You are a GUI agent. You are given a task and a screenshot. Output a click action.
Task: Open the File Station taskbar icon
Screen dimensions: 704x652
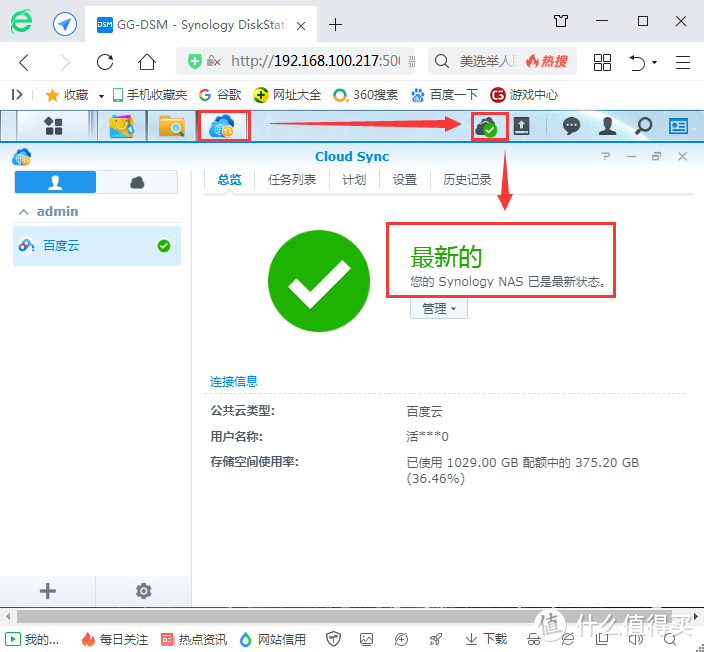171,126
